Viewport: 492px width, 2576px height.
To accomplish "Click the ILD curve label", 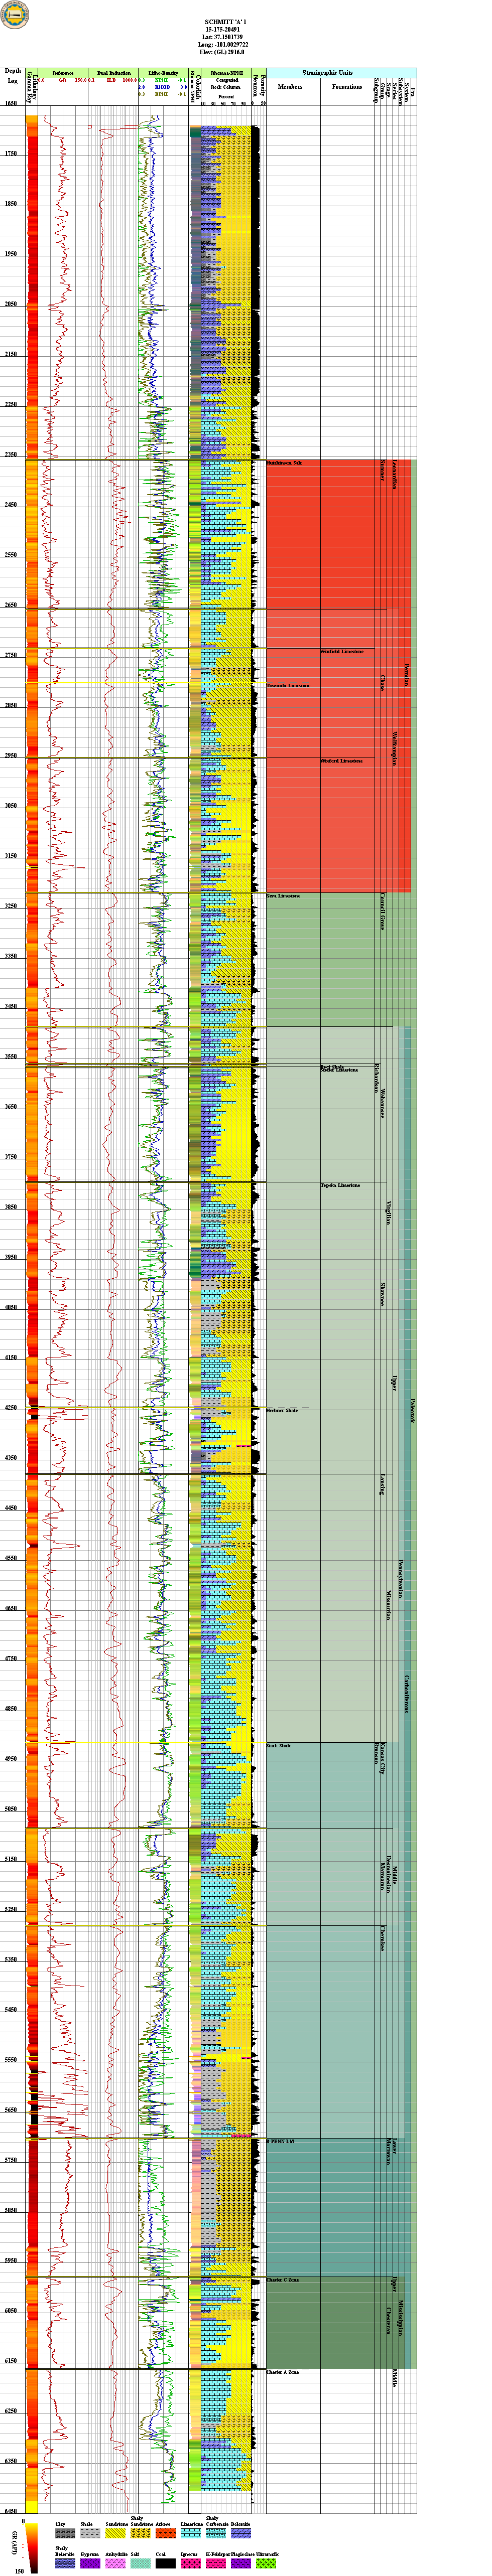I will pos(112,80).
